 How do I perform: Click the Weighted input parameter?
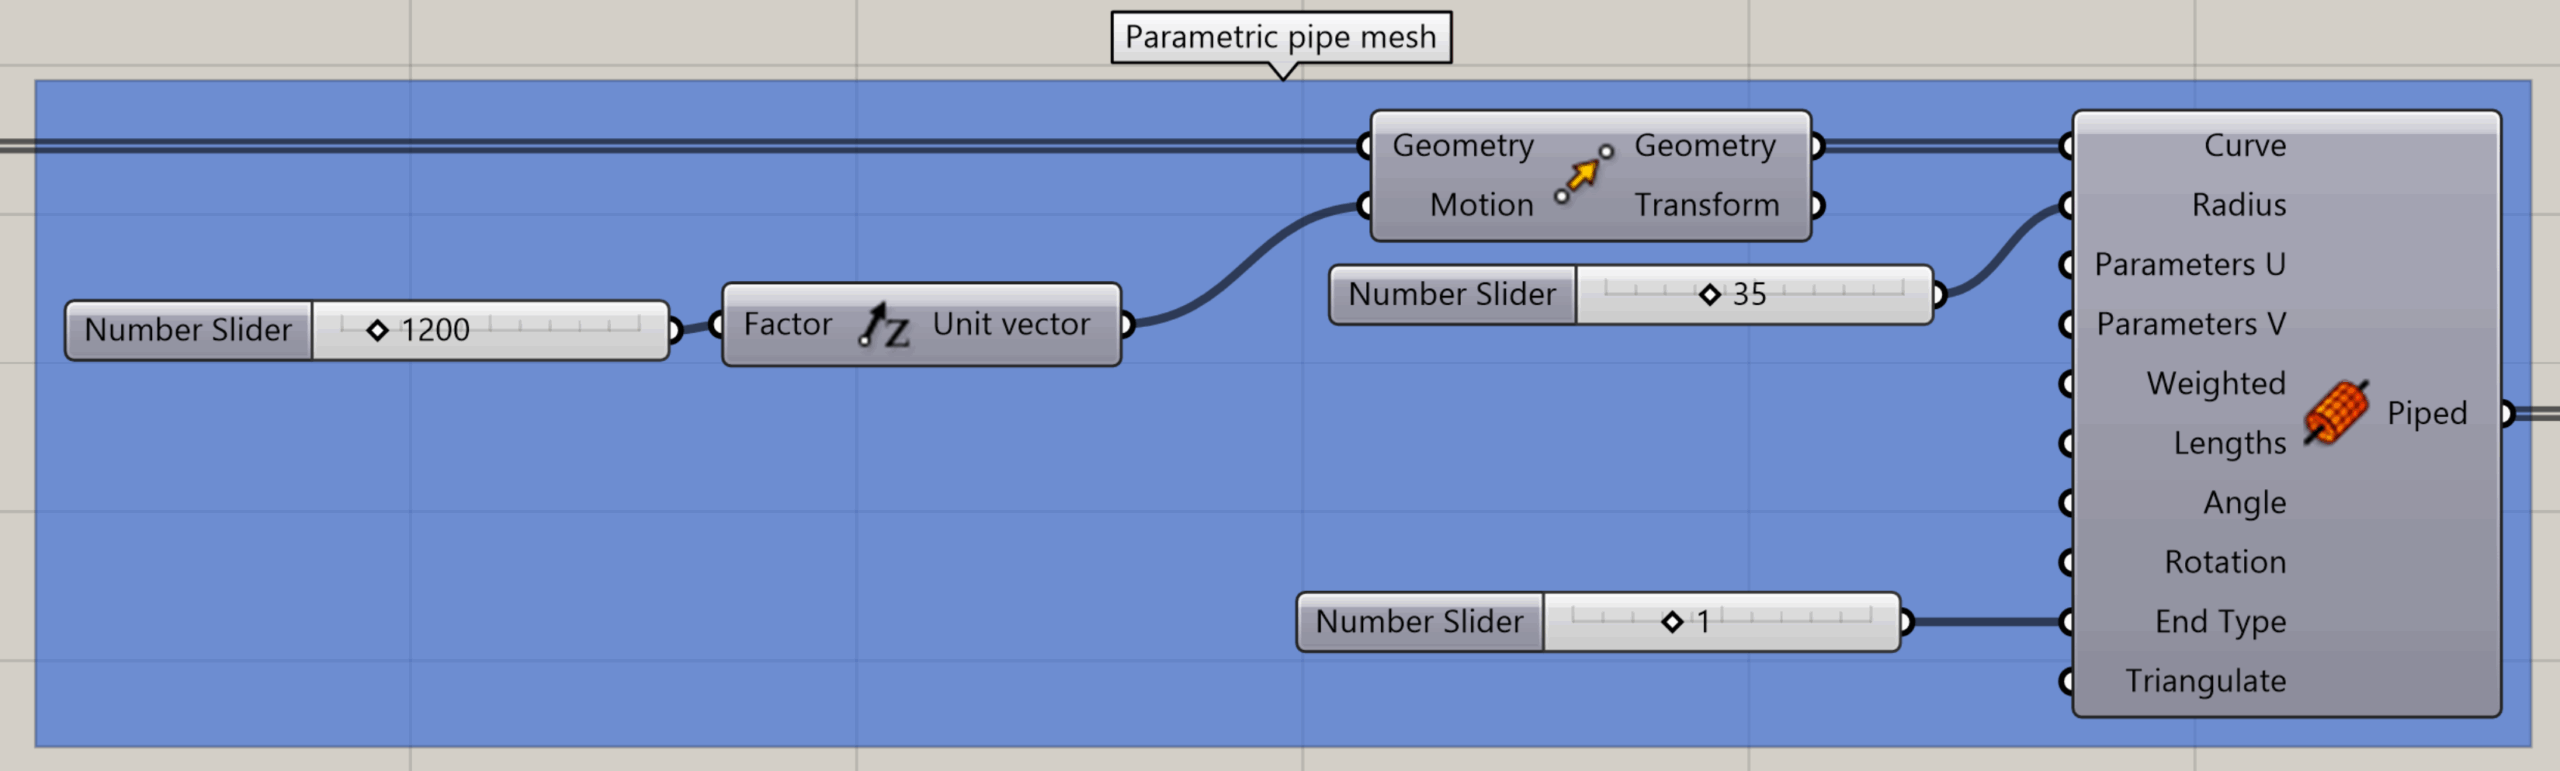[2215, 384]
